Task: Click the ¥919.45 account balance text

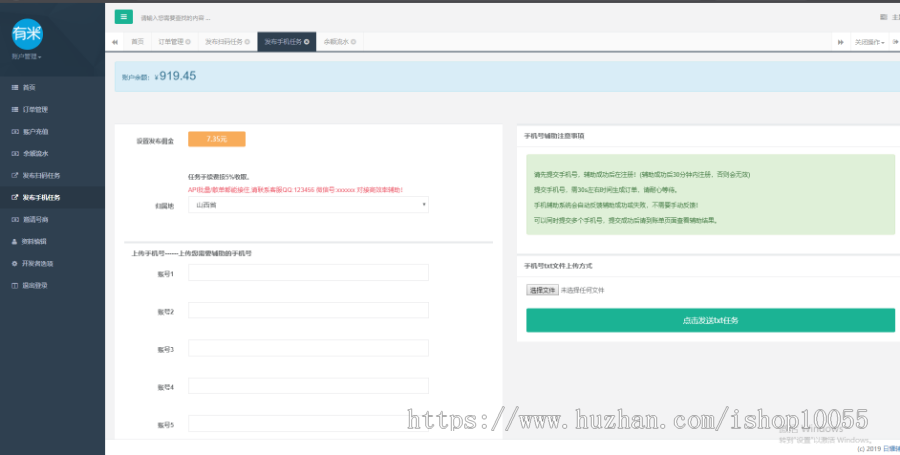Action: coord(176,76)
